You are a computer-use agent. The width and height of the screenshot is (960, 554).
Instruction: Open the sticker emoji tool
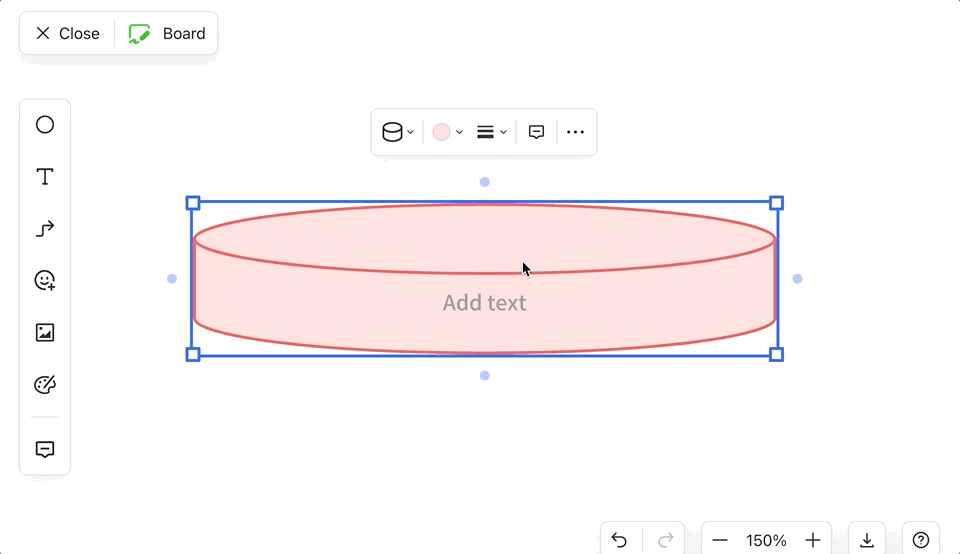[x=45, y=281]
